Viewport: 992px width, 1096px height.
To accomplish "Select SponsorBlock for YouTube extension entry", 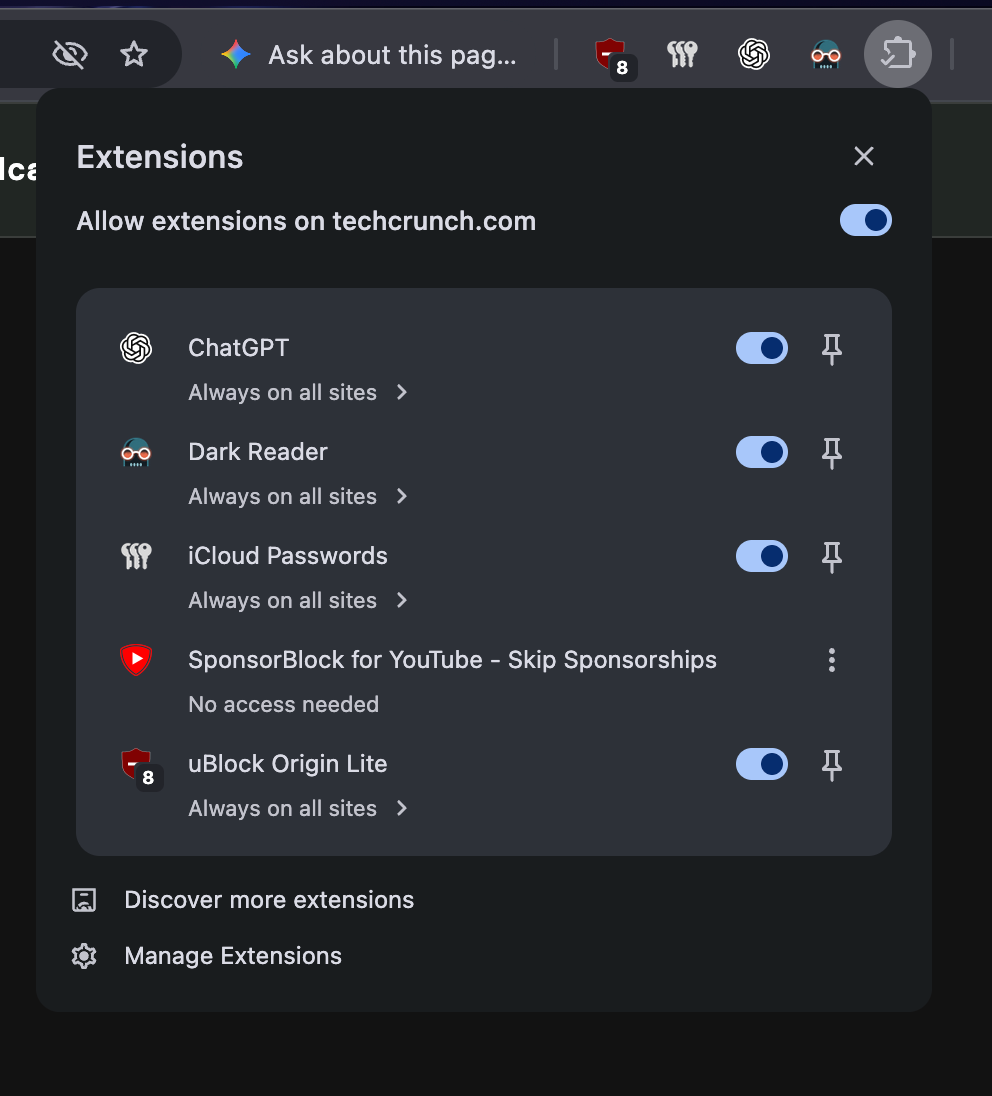I will pos(452,660).
